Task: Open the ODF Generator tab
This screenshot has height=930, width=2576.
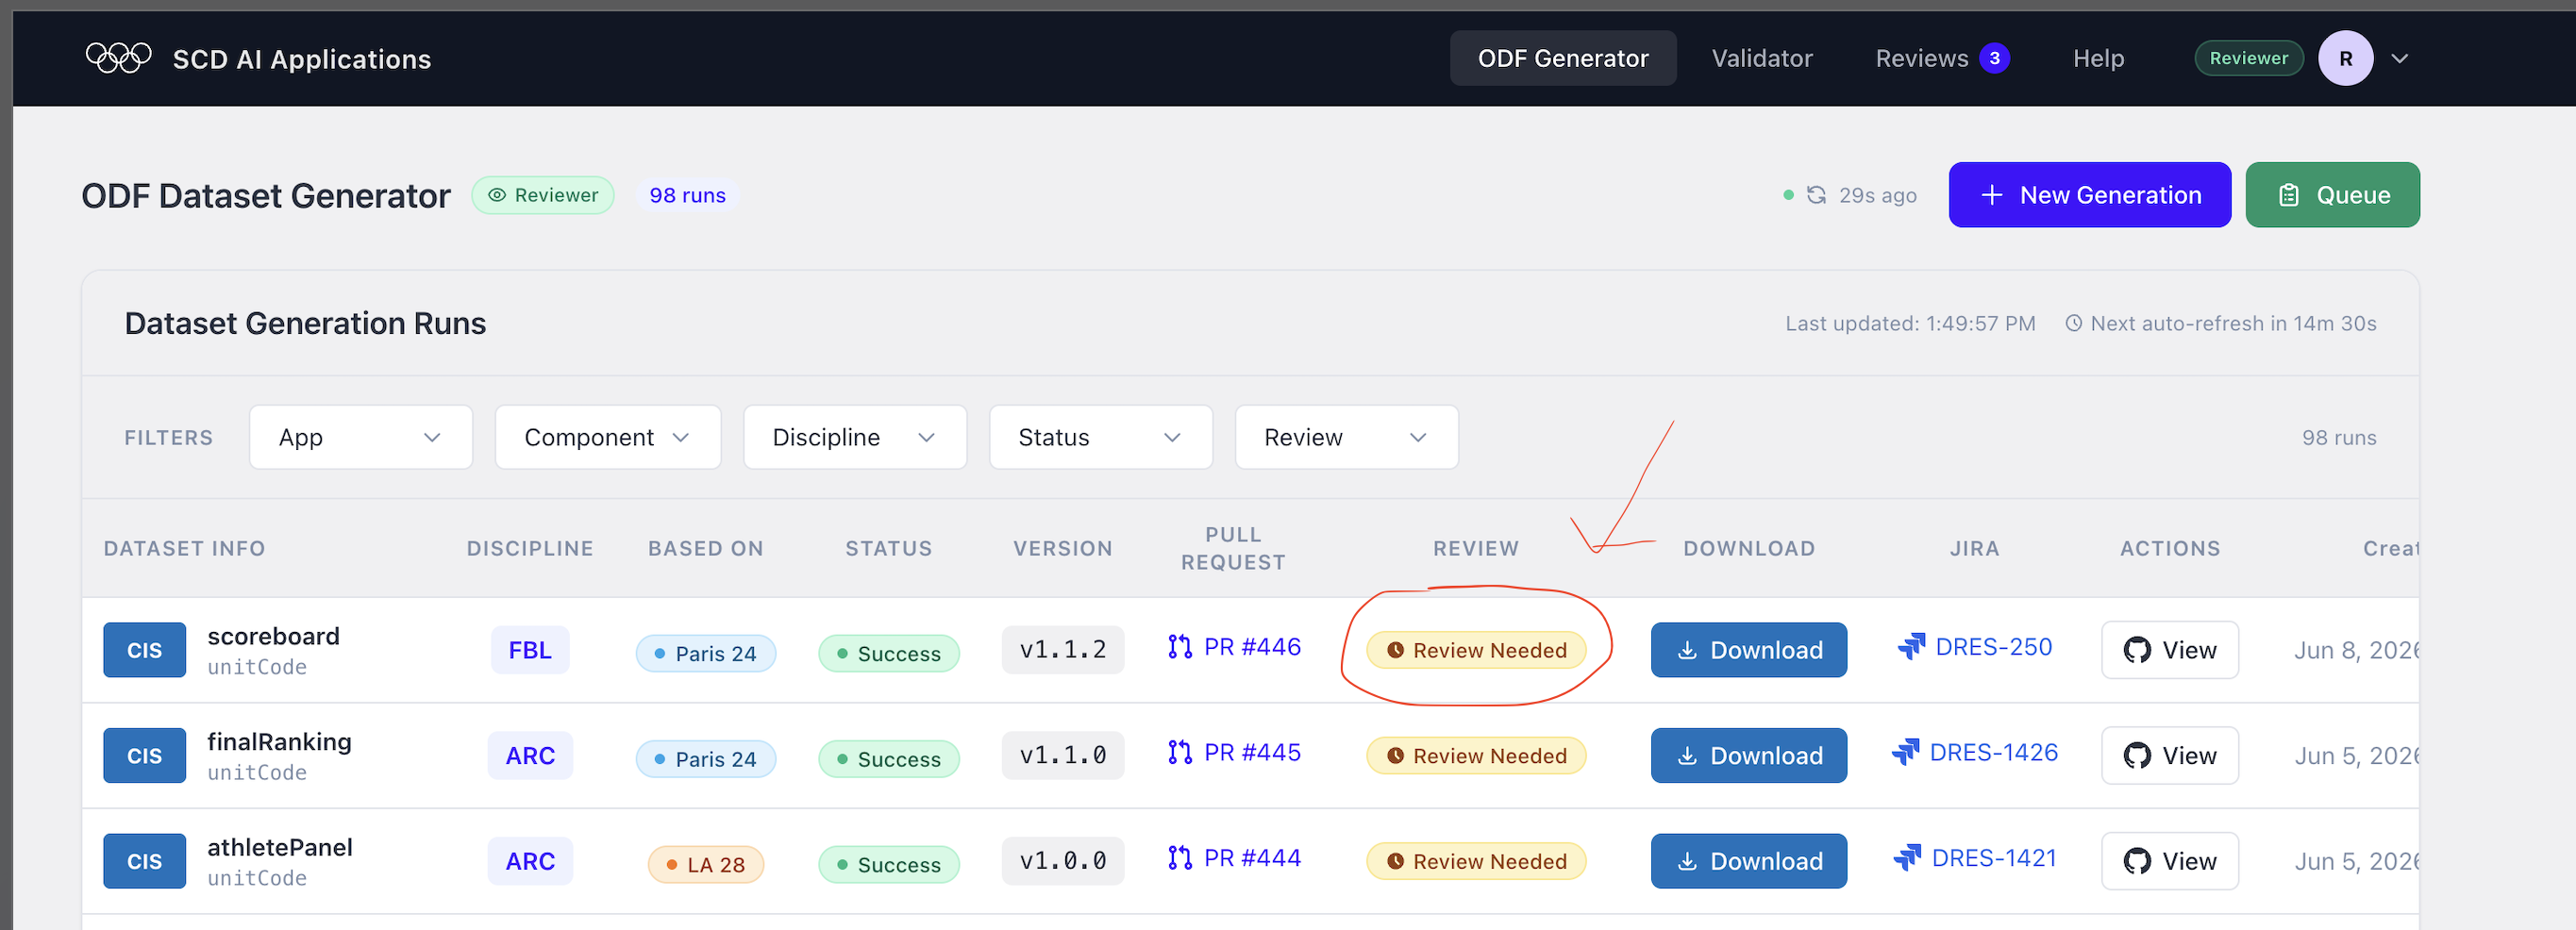Action: point(1563,58)
